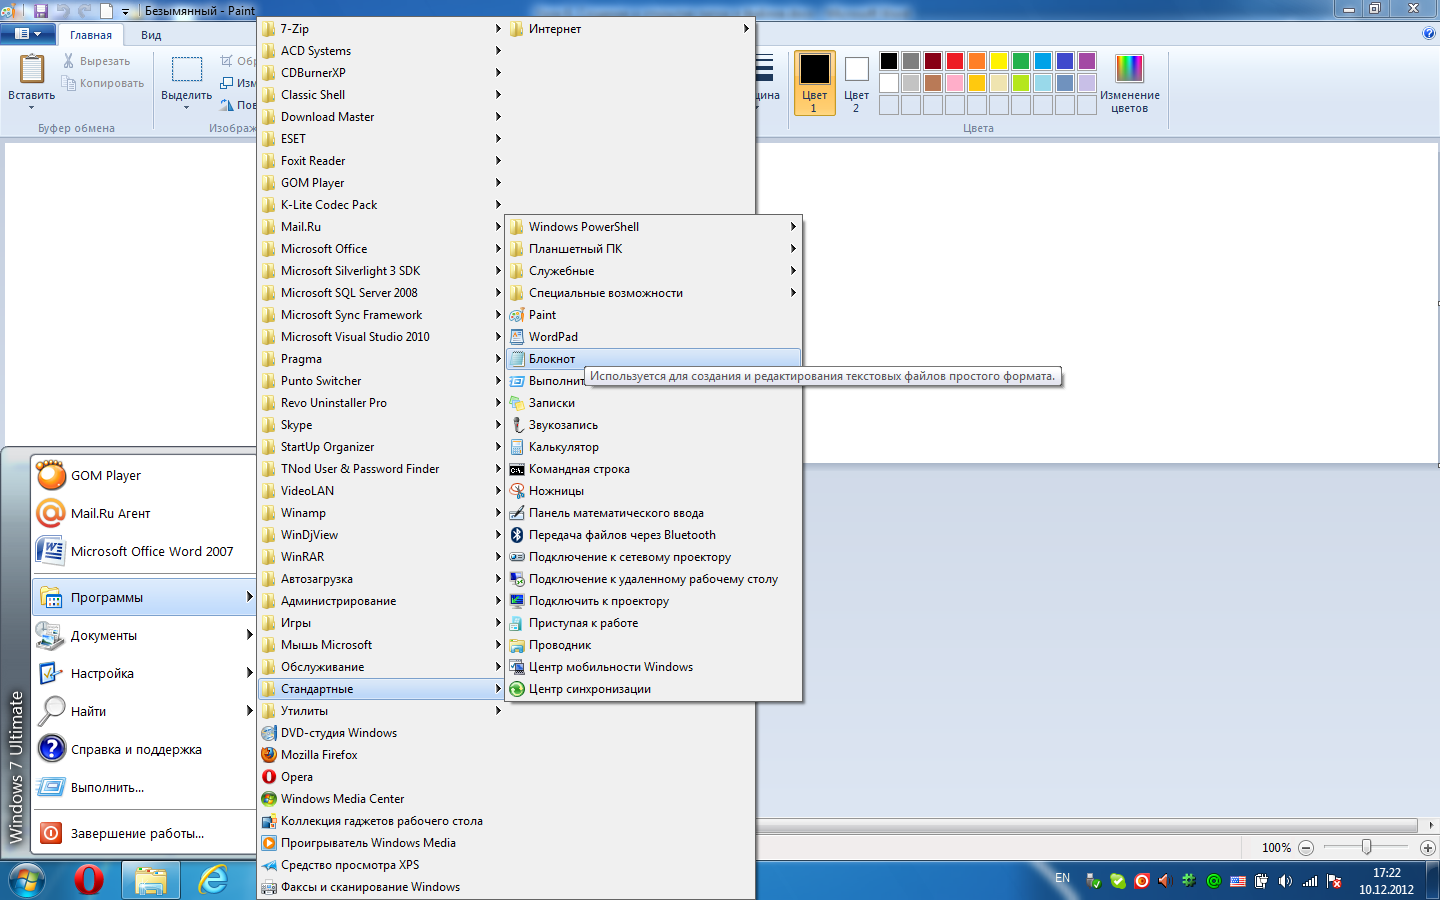Screen dimensions: 1440x900
Task: Click Завершение работы... shutdown button
Action: click(x=145, y=833)
